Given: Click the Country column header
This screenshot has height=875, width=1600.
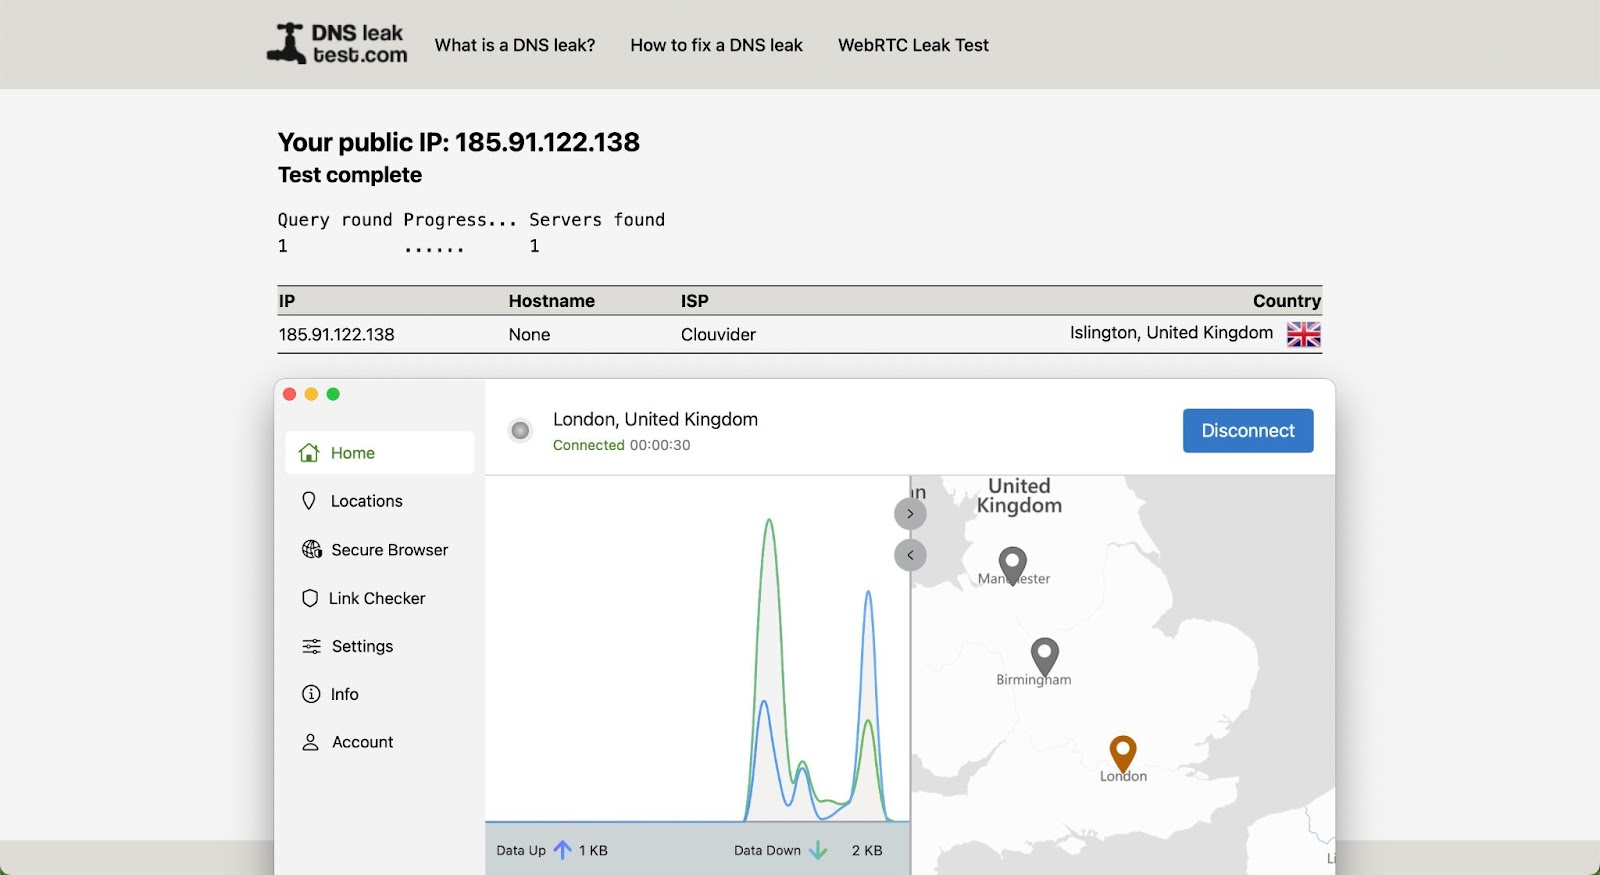Looking at the screenshot, I should pyautogui.click(x=1287, y=301).
